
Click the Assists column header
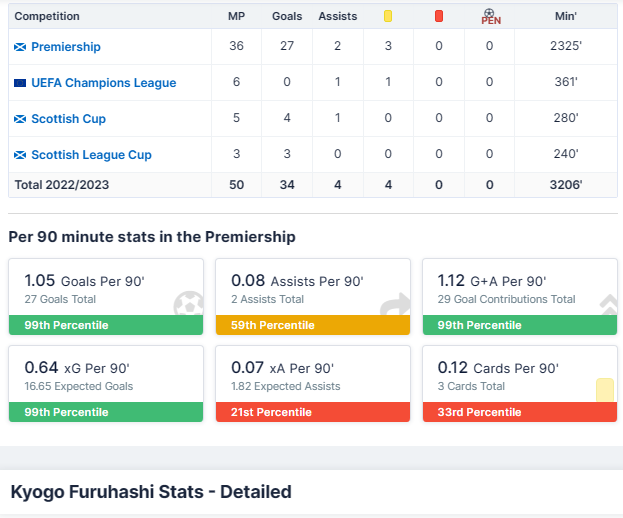pos(338,16)
